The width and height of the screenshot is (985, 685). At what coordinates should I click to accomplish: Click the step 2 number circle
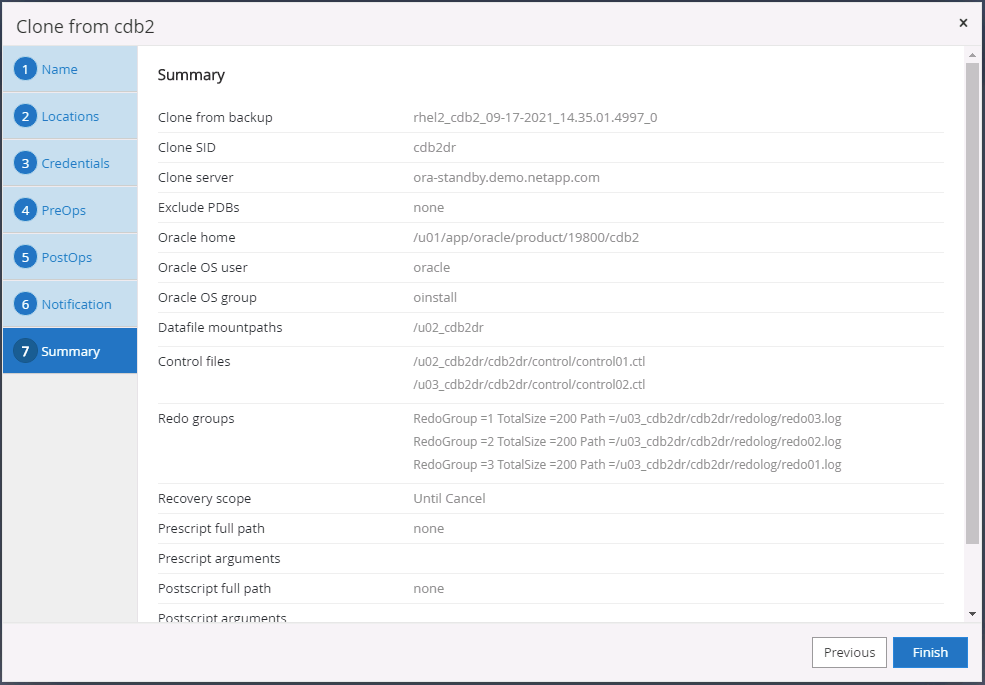(x=26, y=117)
